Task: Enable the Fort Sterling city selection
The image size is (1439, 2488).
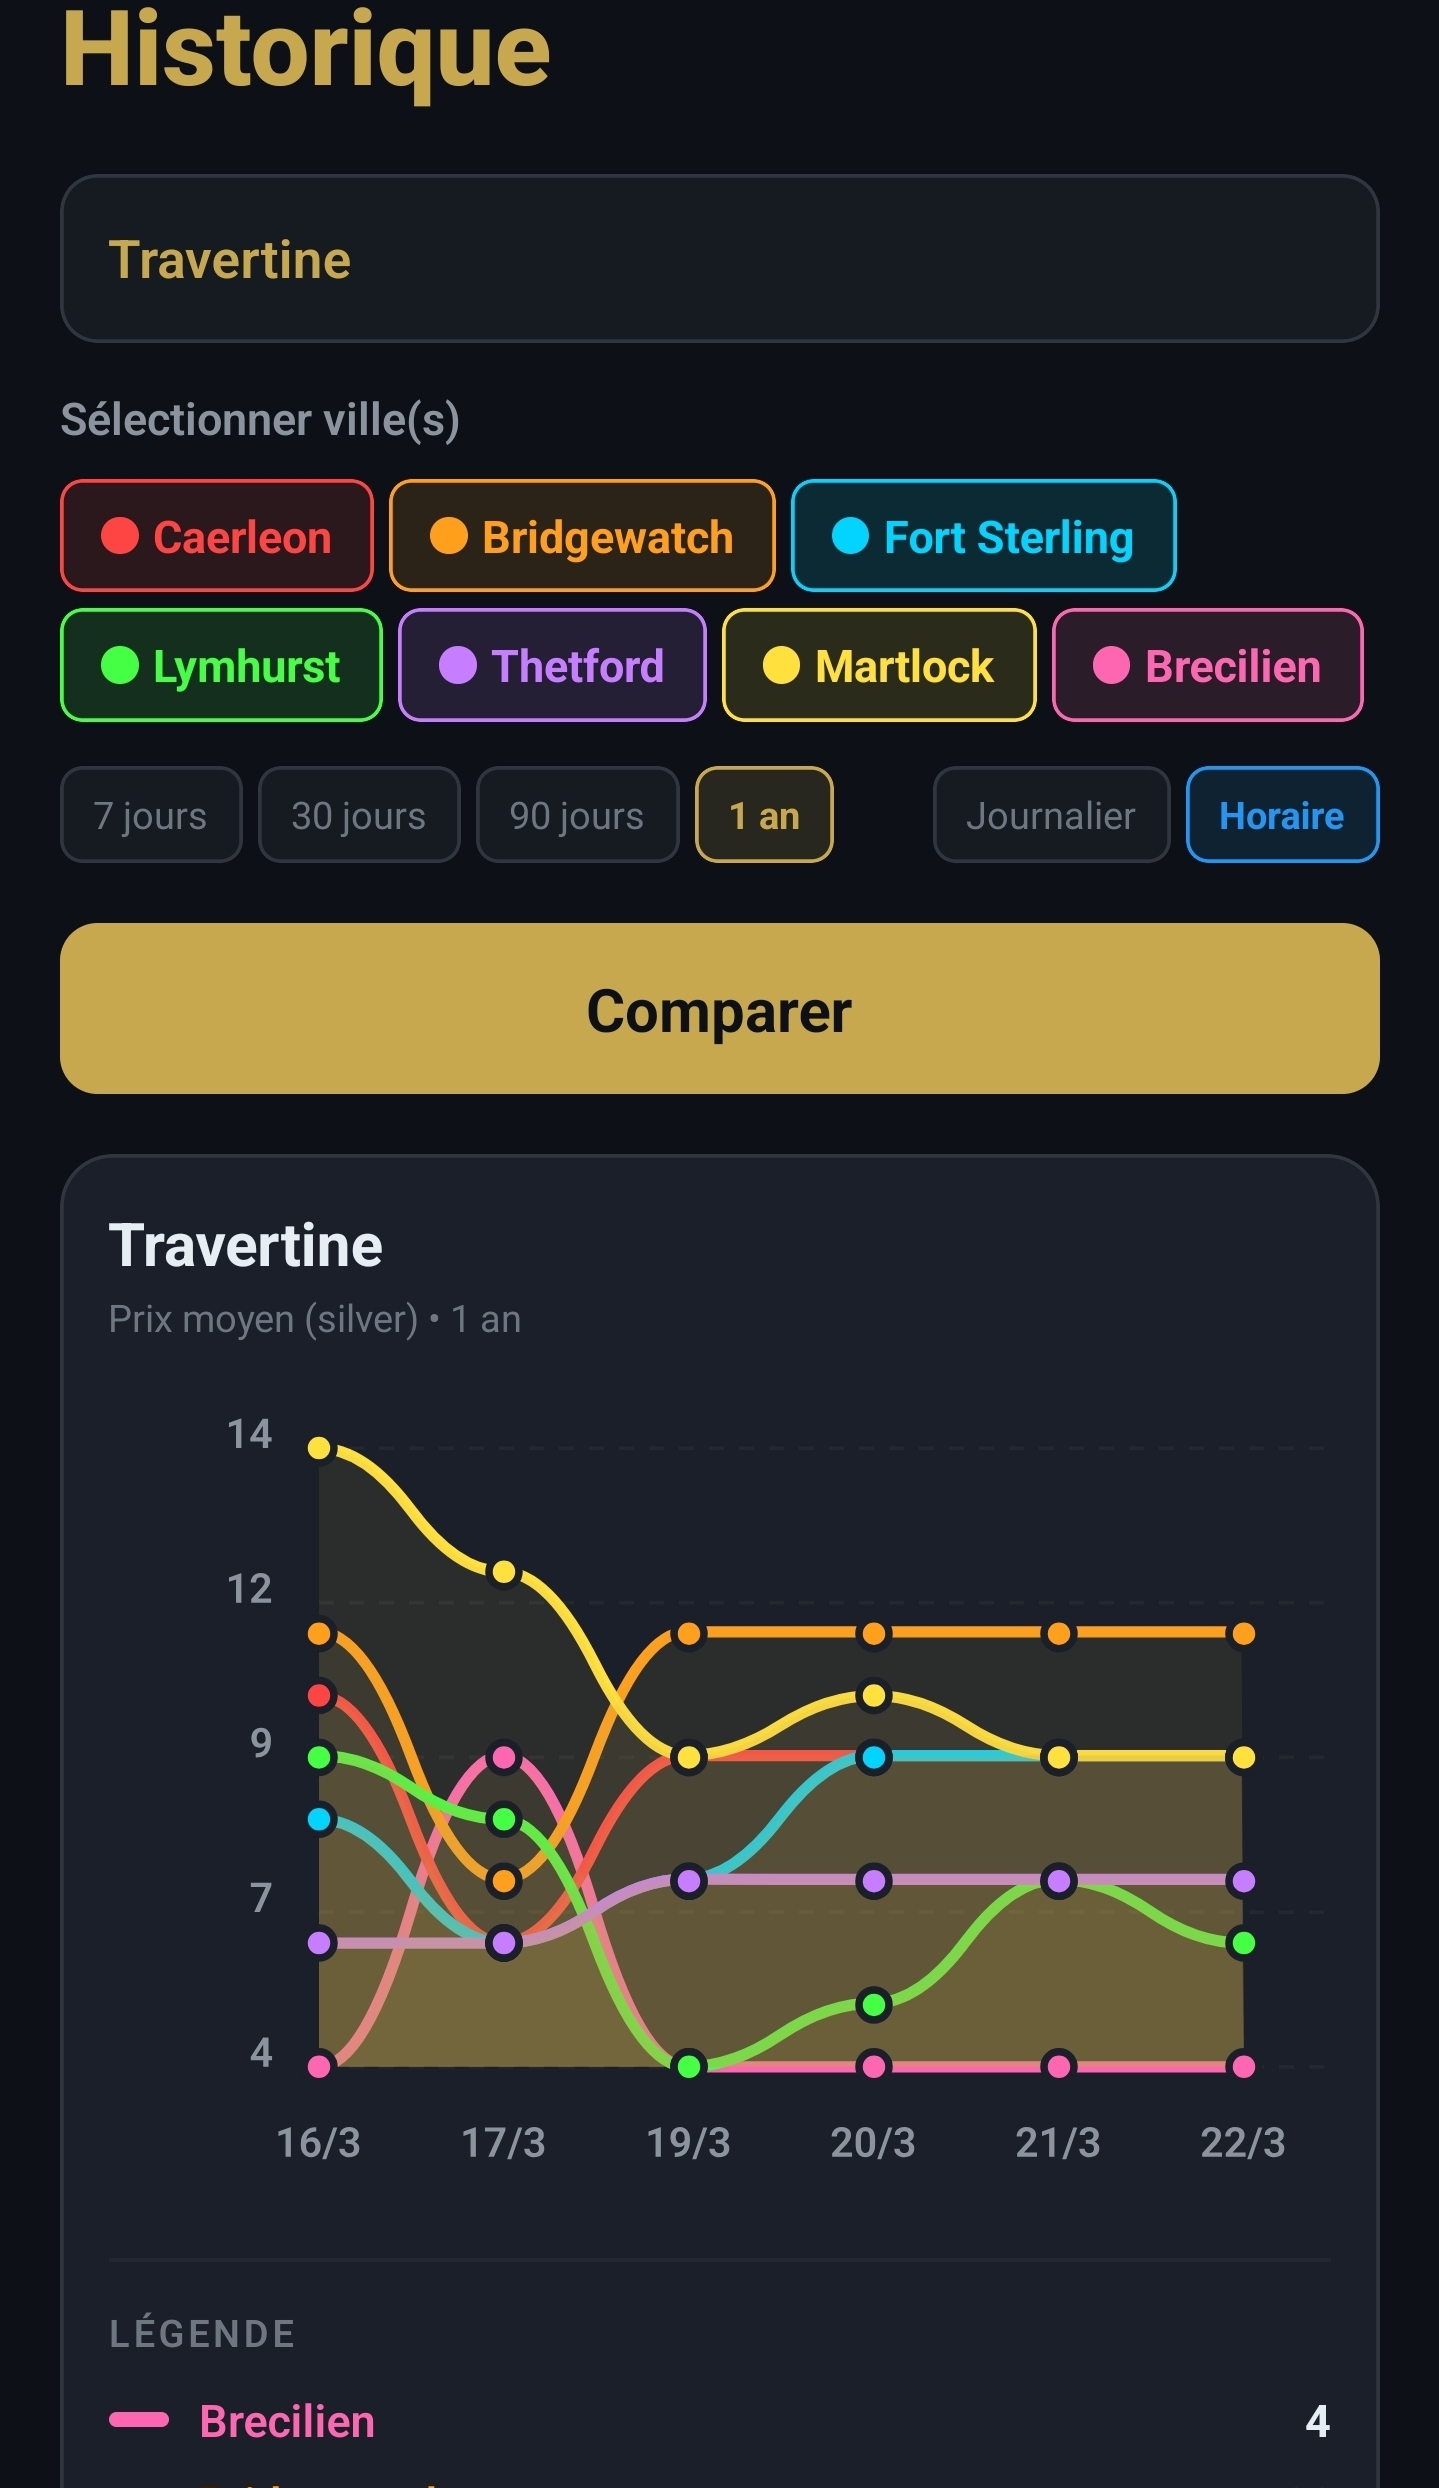Action: [982, 537]
